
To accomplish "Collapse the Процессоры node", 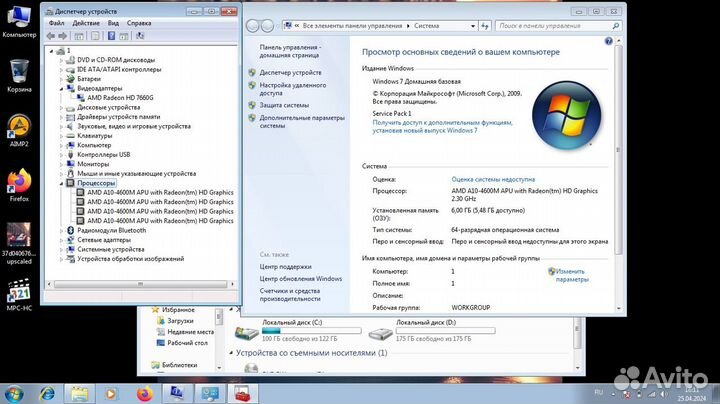I will coord(61,183).
